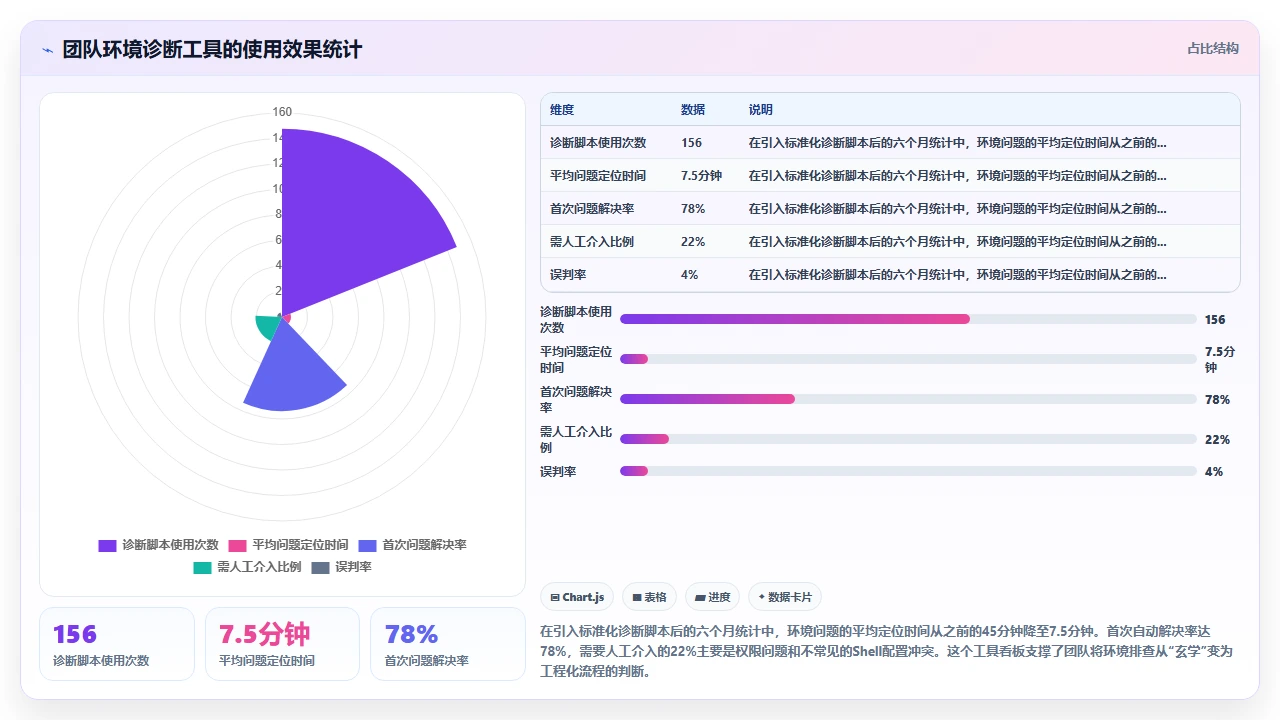The height and width of the screenshot is (720, 1280).
Task: Toggle the 诊断脚本使用次数 legend swatch
Action: [107, 545]
